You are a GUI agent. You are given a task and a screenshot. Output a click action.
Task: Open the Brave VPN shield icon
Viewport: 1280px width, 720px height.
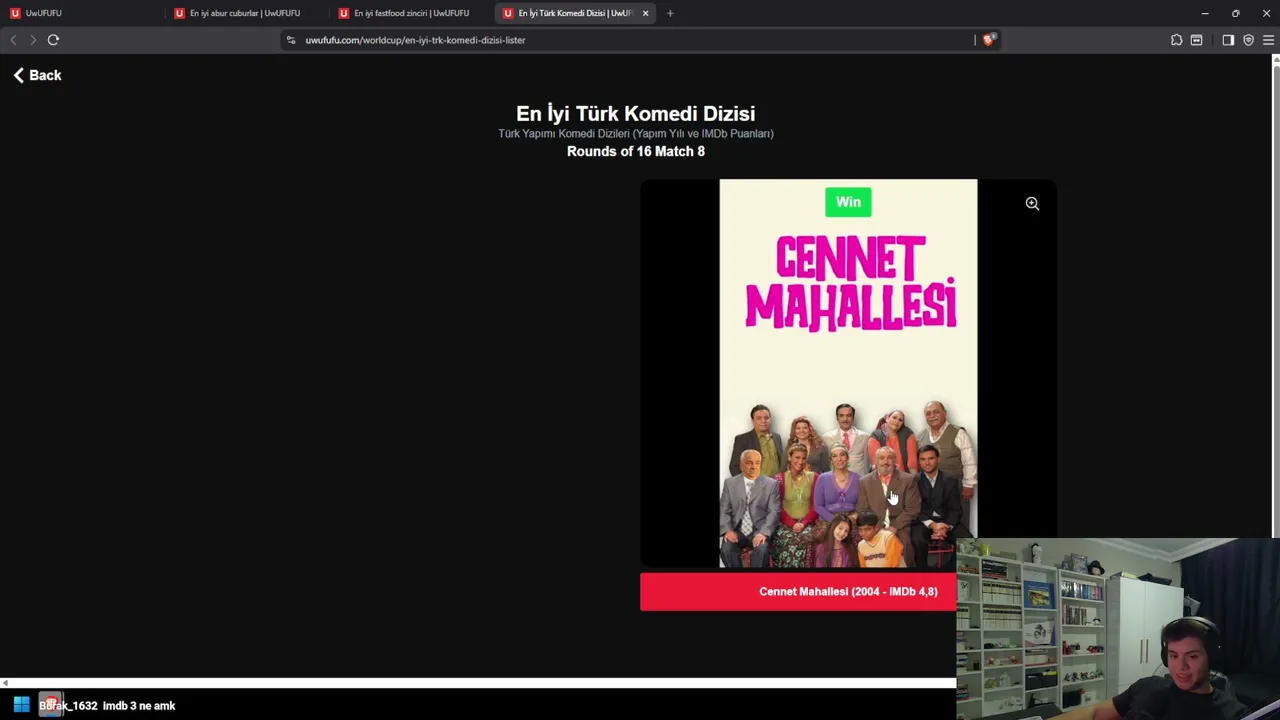click(1248, 40)
